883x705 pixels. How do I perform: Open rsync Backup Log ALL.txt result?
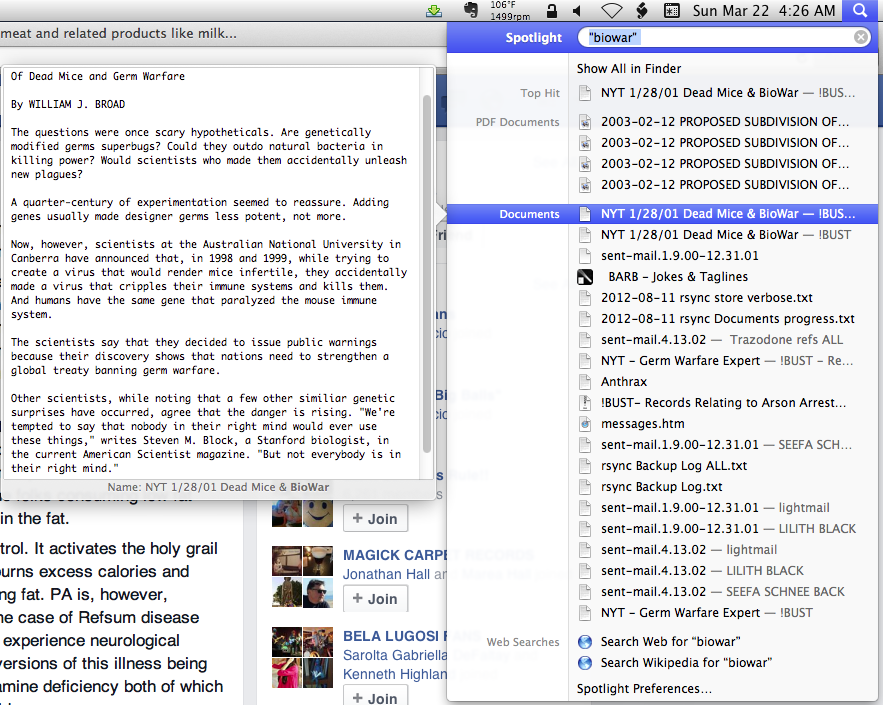pos(674,466)
